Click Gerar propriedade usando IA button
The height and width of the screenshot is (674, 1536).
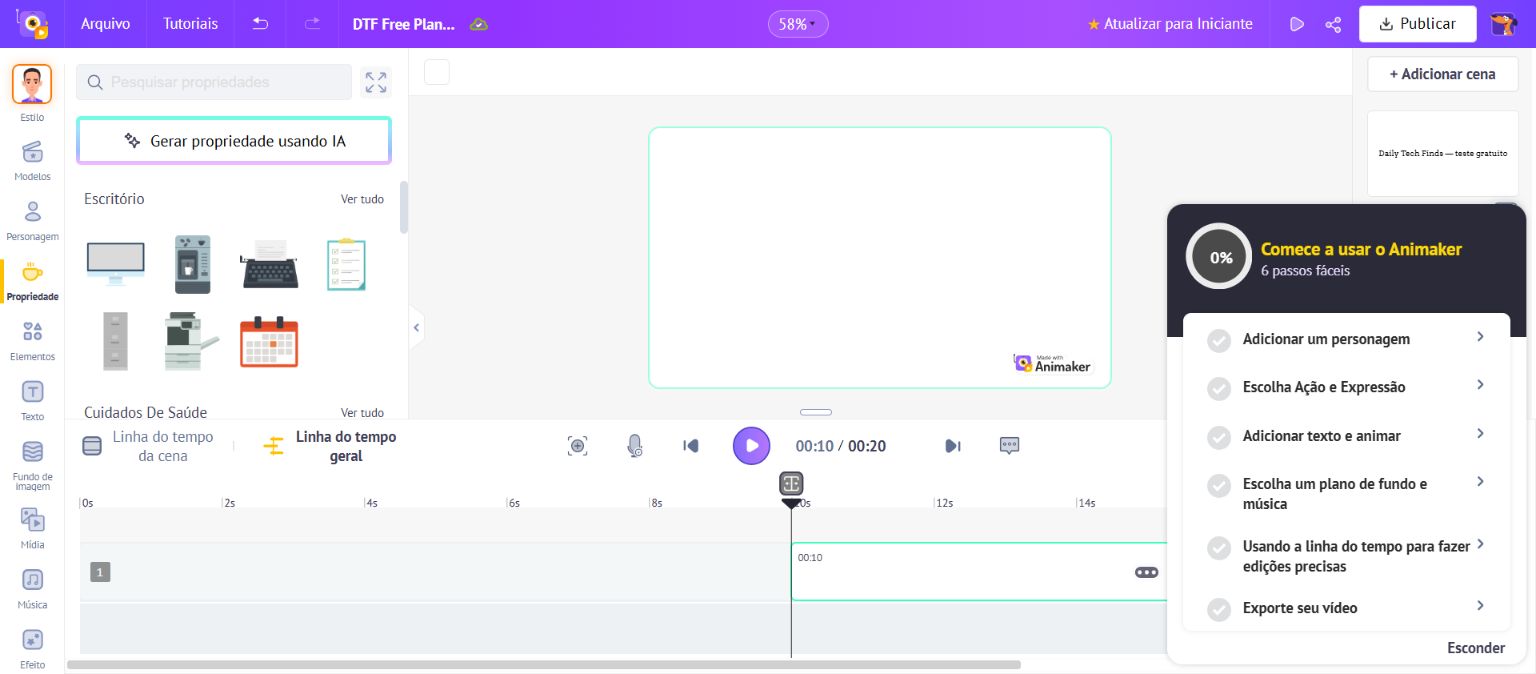tap(234, 141)
